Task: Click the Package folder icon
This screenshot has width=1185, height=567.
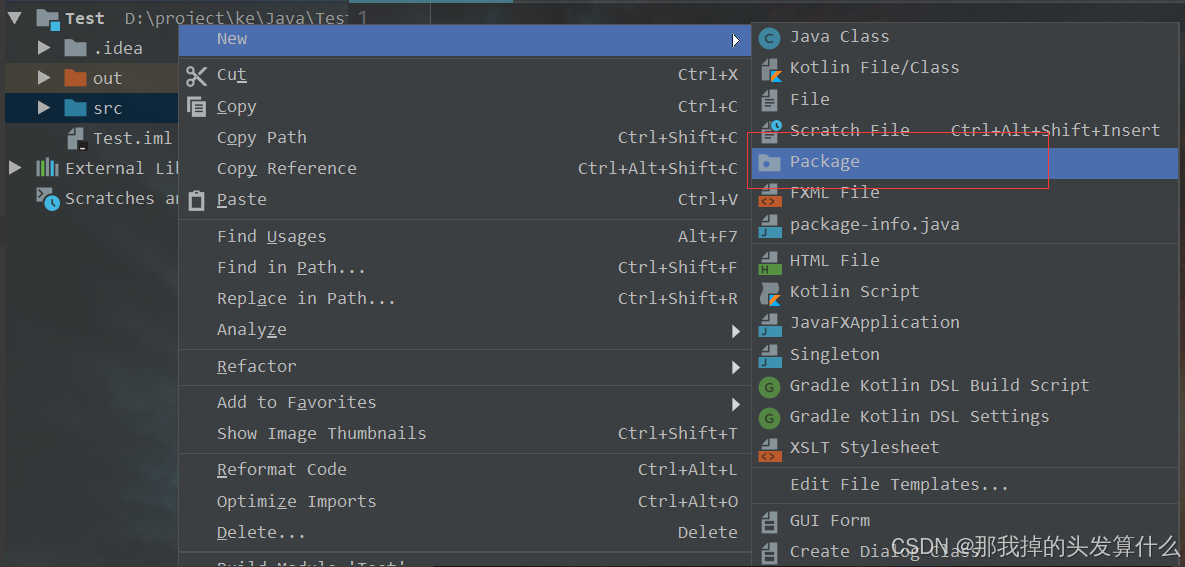Action: click(769, 162)
